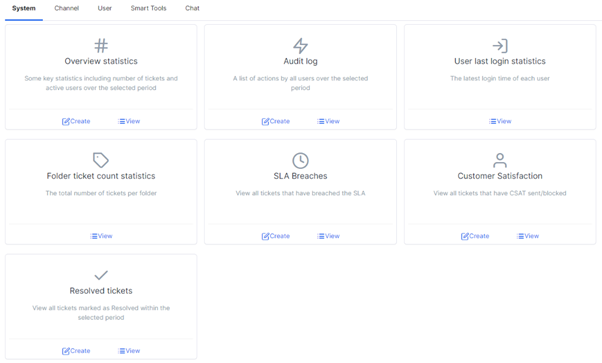
Task: Open the Smart Tools tab
Action: [148, 8]
